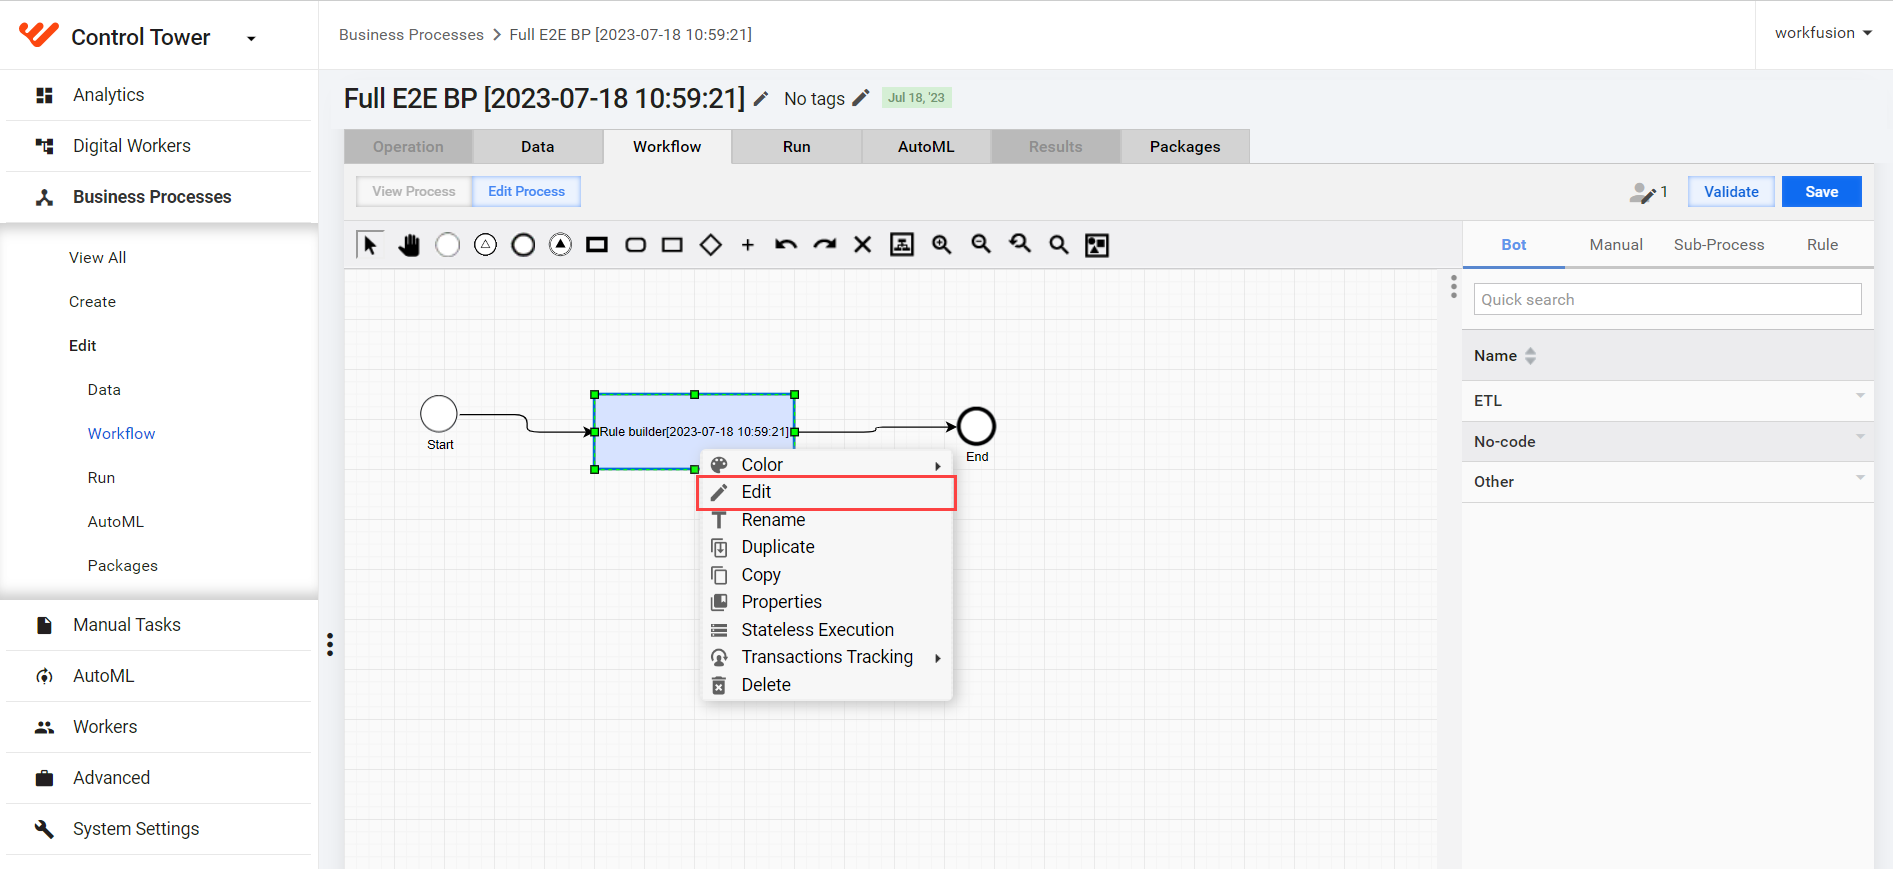Click the plus icon in toolbar
Viewport: 1893px width, 869px height.
[748, 245]
